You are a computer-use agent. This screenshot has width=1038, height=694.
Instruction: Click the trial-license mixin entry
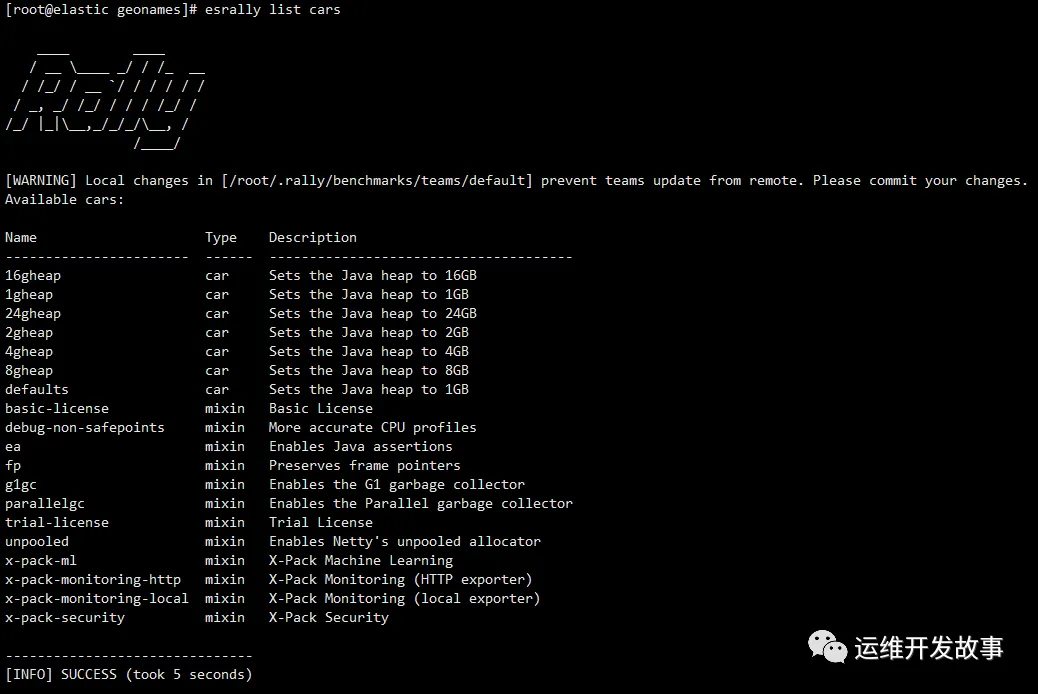[57, 522]
